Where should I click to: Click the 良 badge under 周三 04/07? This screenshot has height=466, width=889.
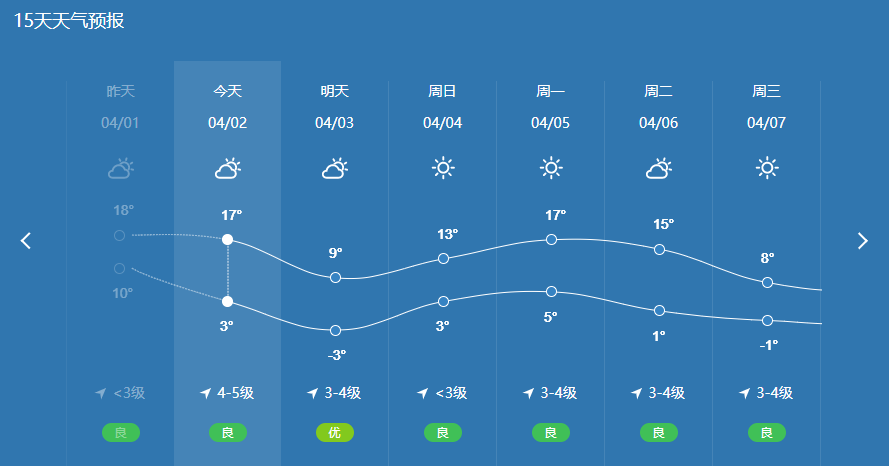[767, 433]
